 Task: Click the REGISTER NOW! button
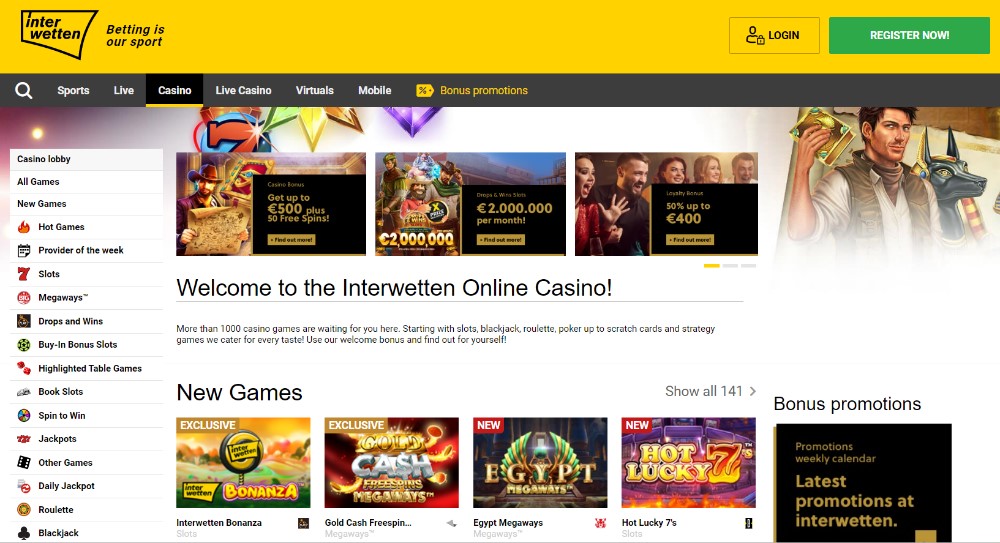909,35
